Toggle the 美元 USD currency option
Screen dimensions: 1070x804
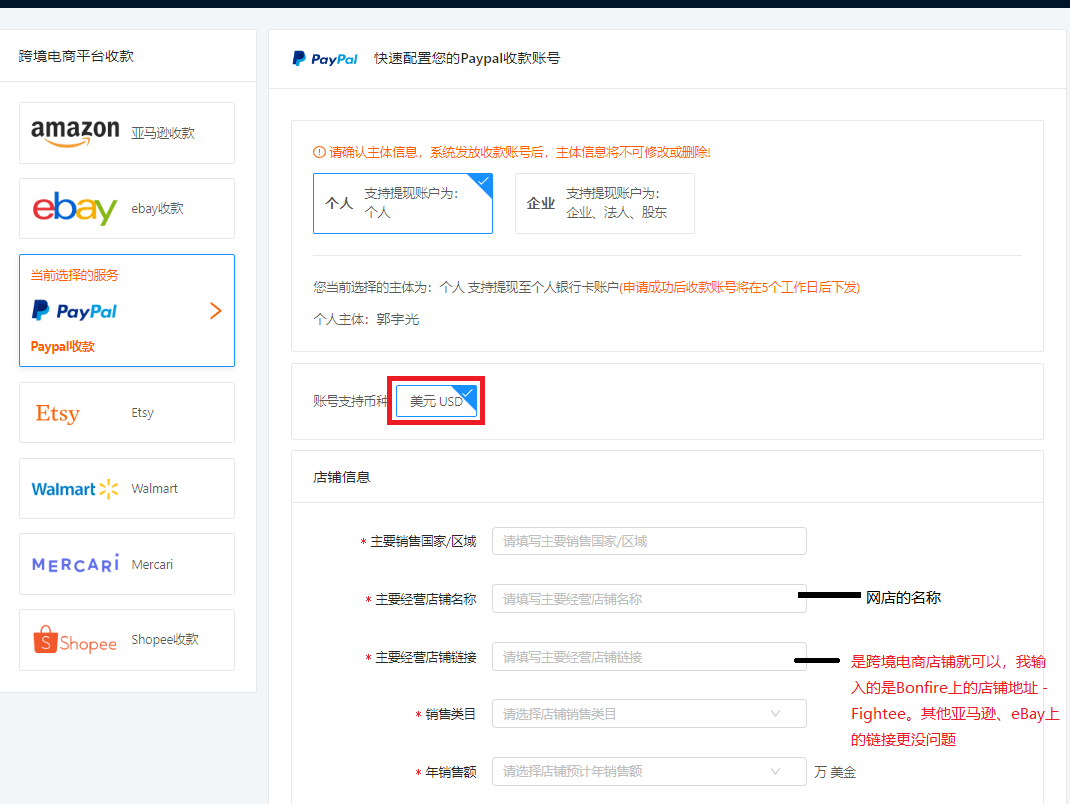click(436, 401)
